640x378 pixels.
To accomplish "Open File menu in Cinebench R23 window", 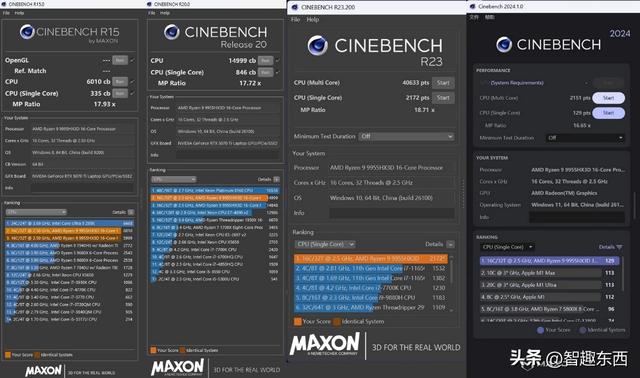I will [x=296, y=20].
